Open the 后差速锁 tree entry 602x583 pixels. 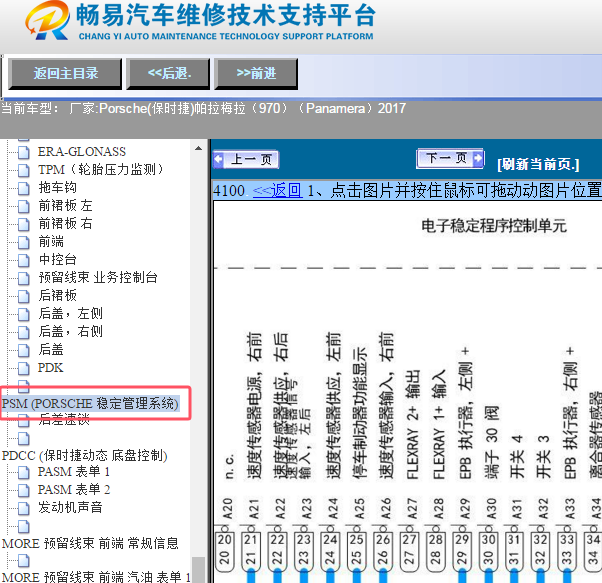click(64, 419)
